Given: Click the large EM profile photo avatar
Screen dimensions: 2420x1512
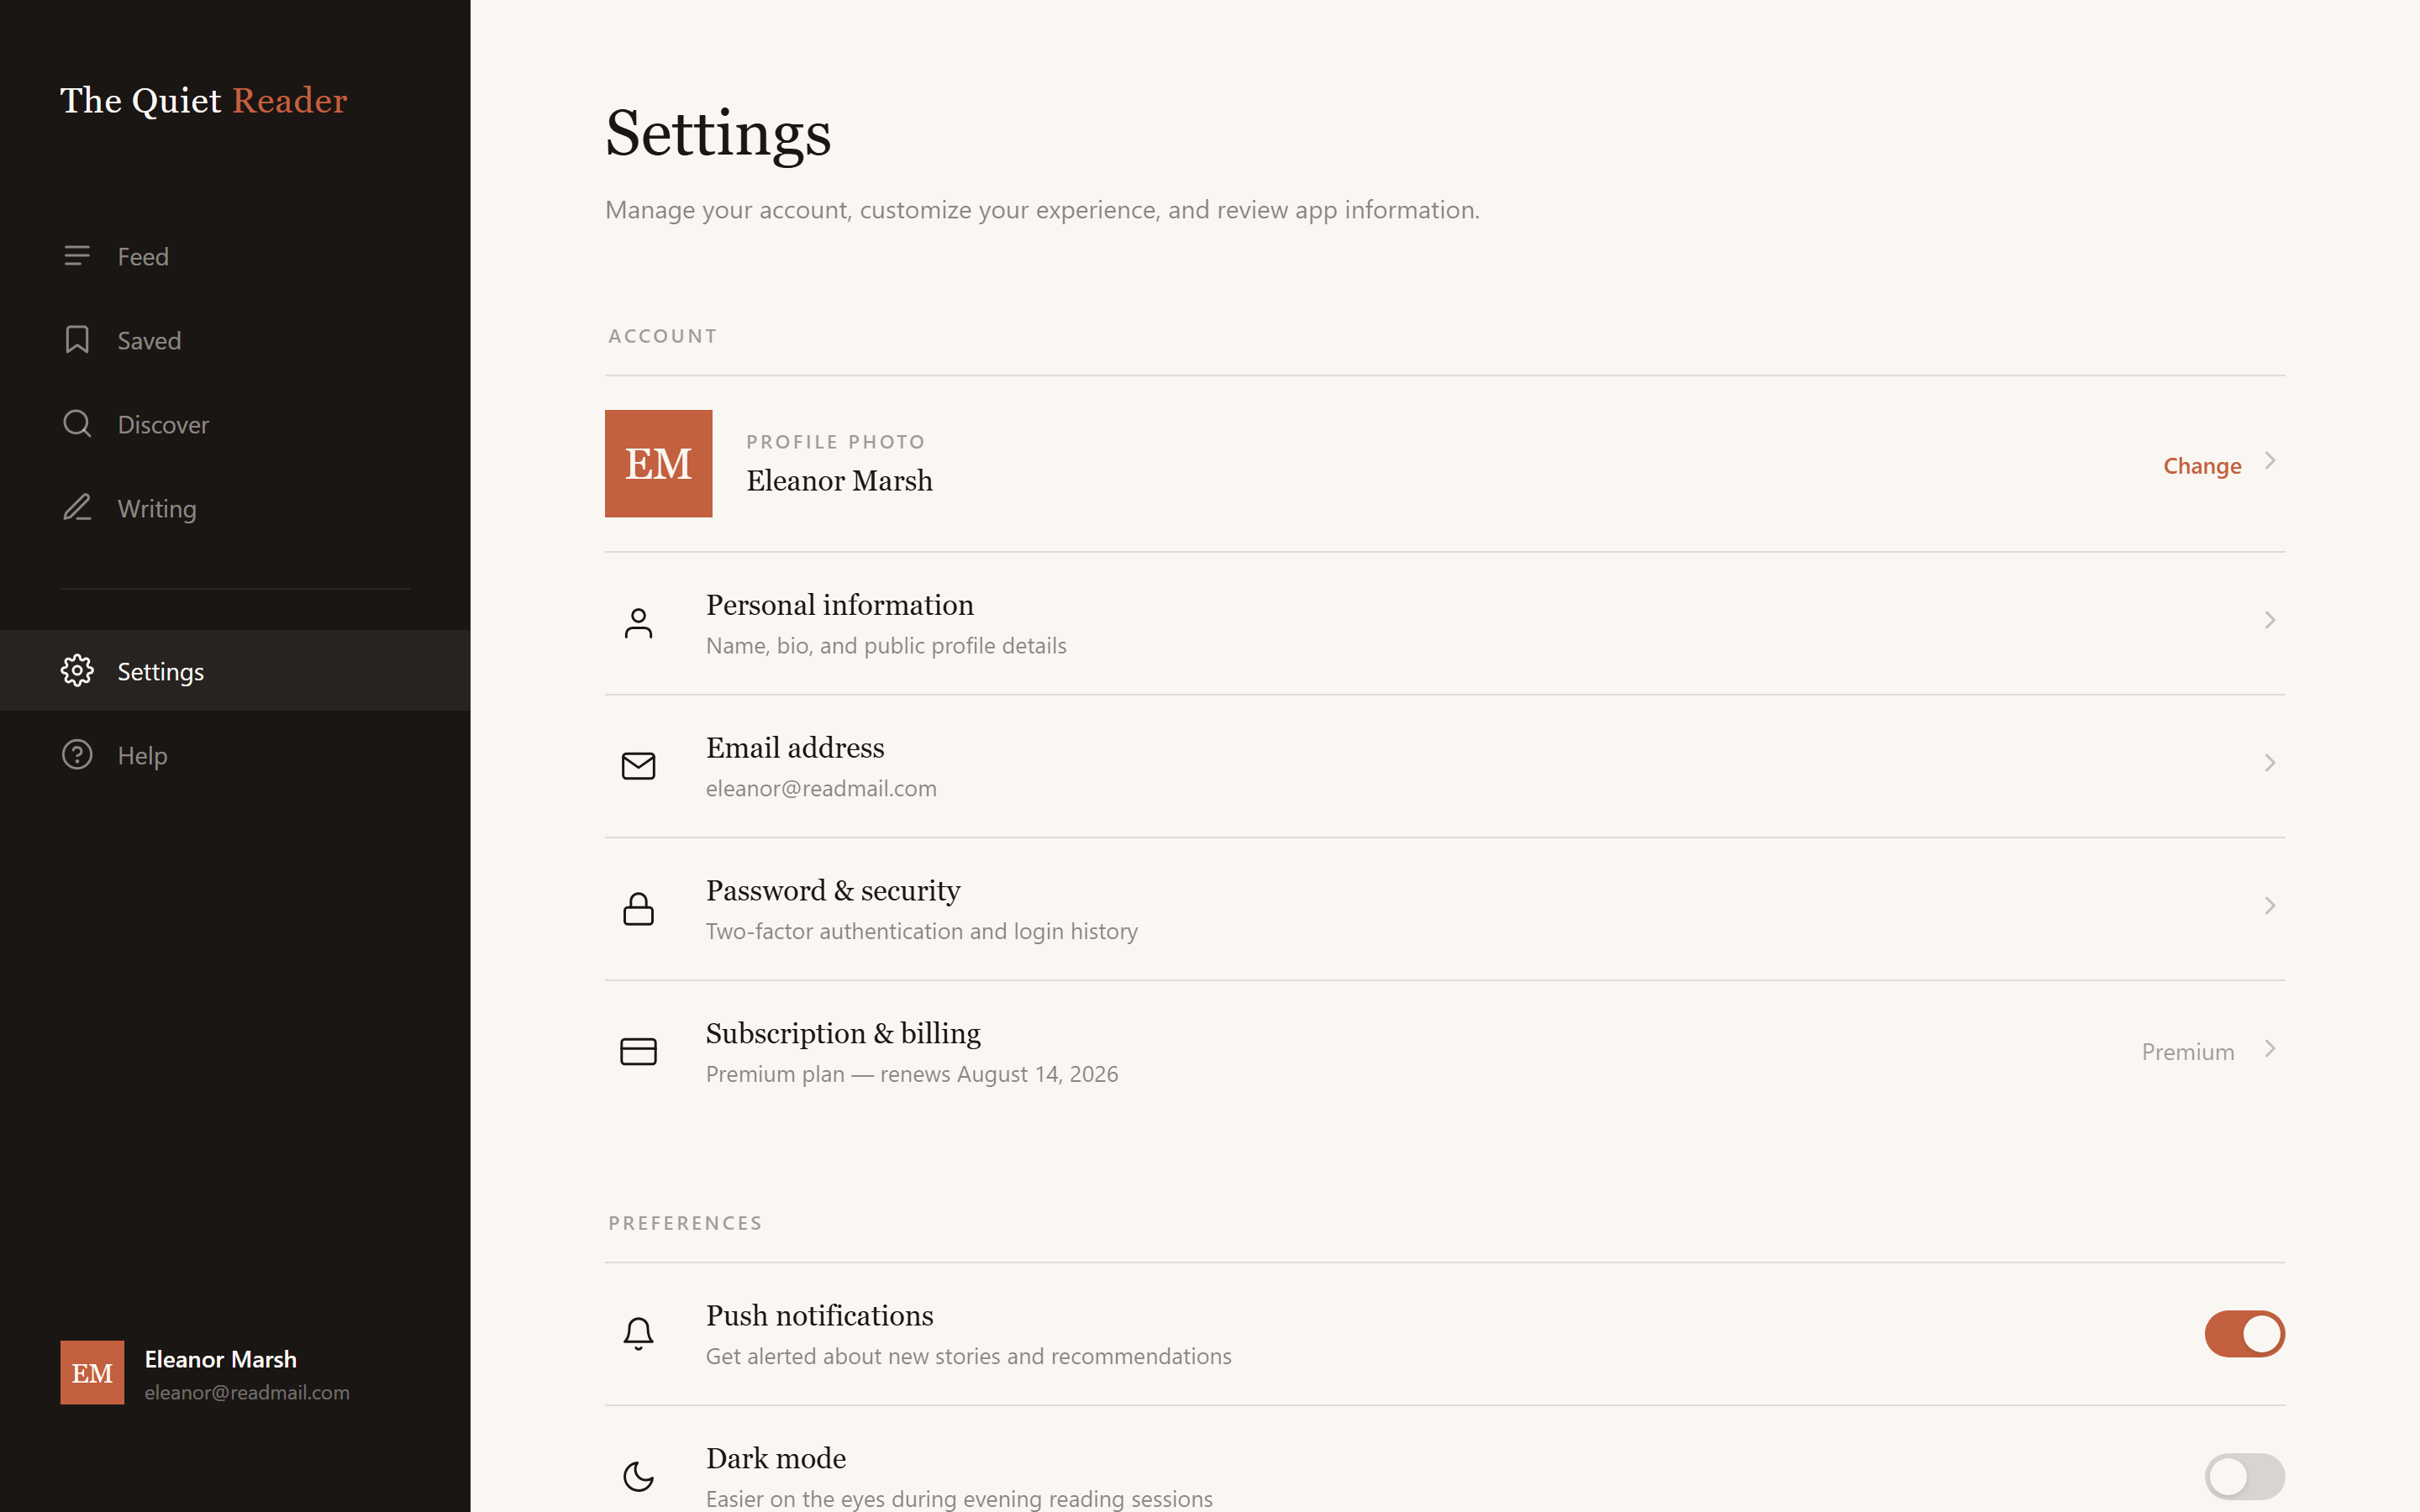Looking at the screenshot, I should pyautogui.click(x=658, y=463).
